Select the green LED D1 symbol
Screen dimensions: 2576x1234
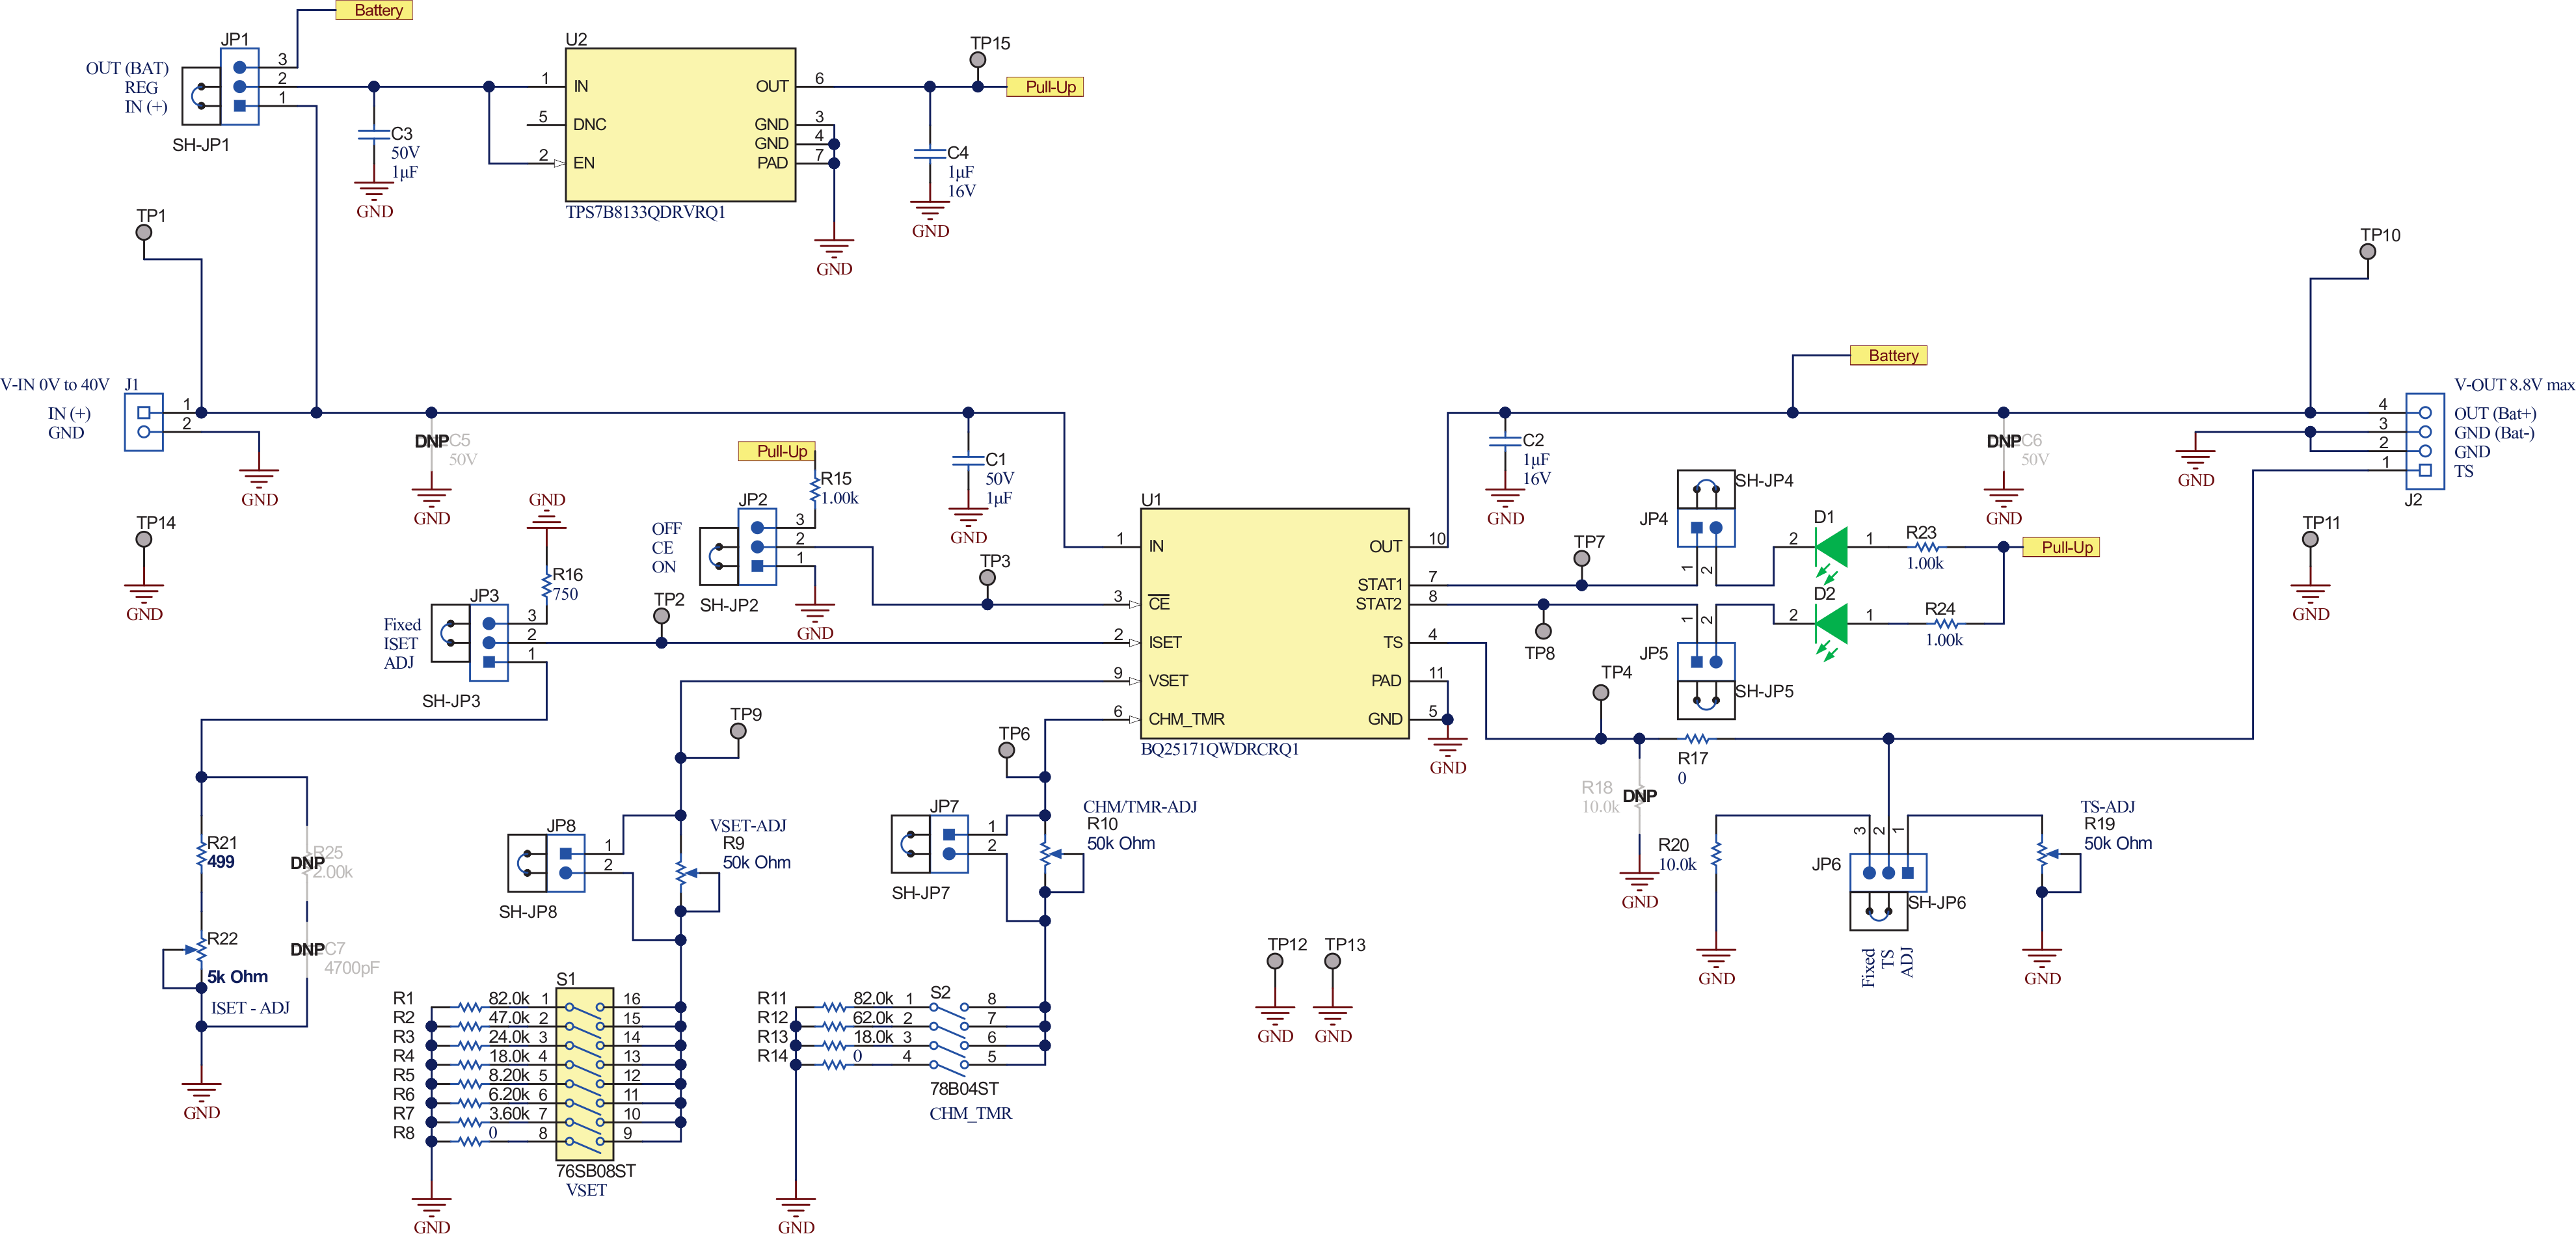[1831, 548]
